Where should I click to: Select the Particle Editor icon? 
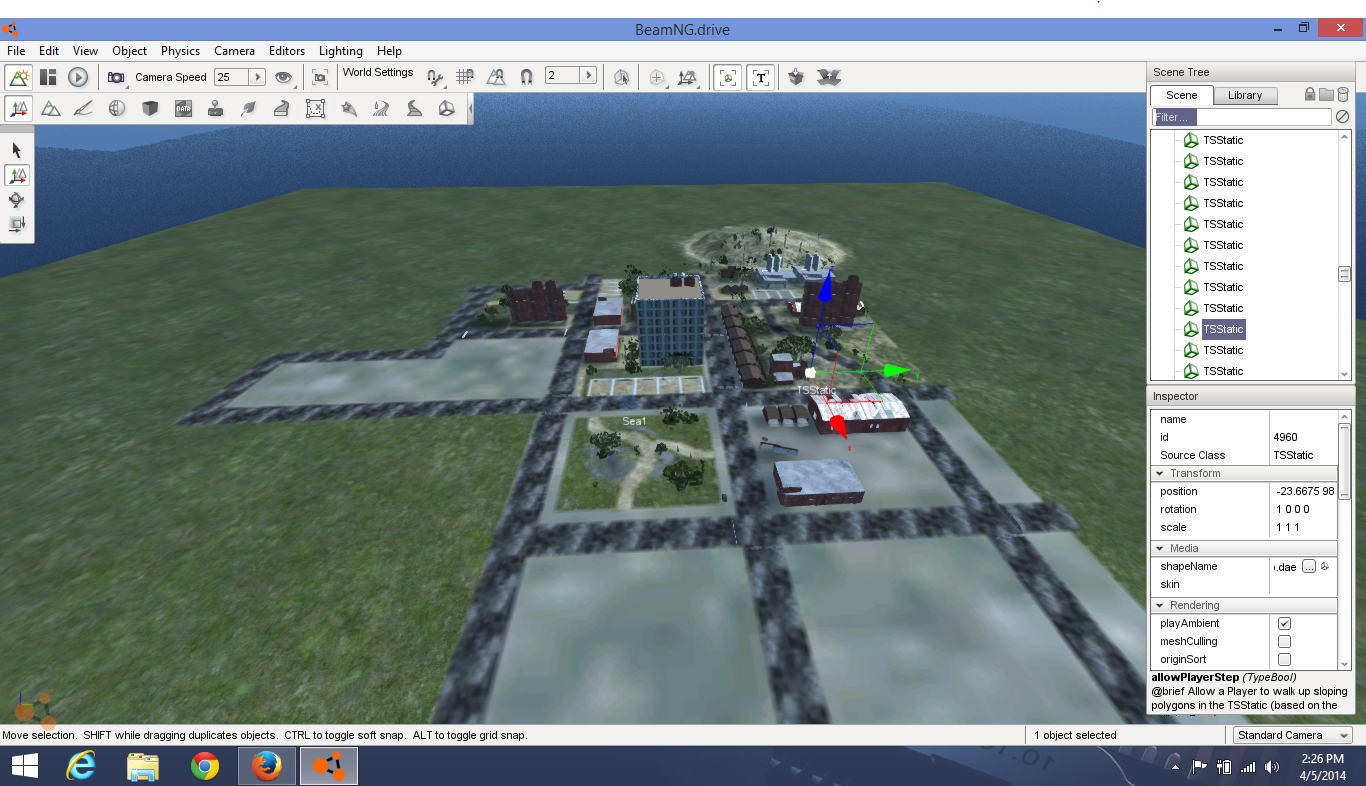348,109
